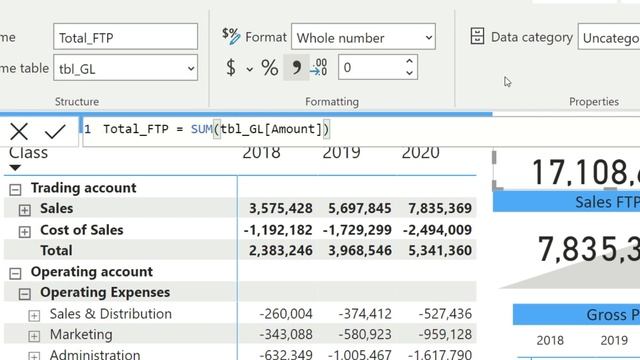640x360 pixels.
Task: Select the card showing 7,835
Action: [589, 249]
